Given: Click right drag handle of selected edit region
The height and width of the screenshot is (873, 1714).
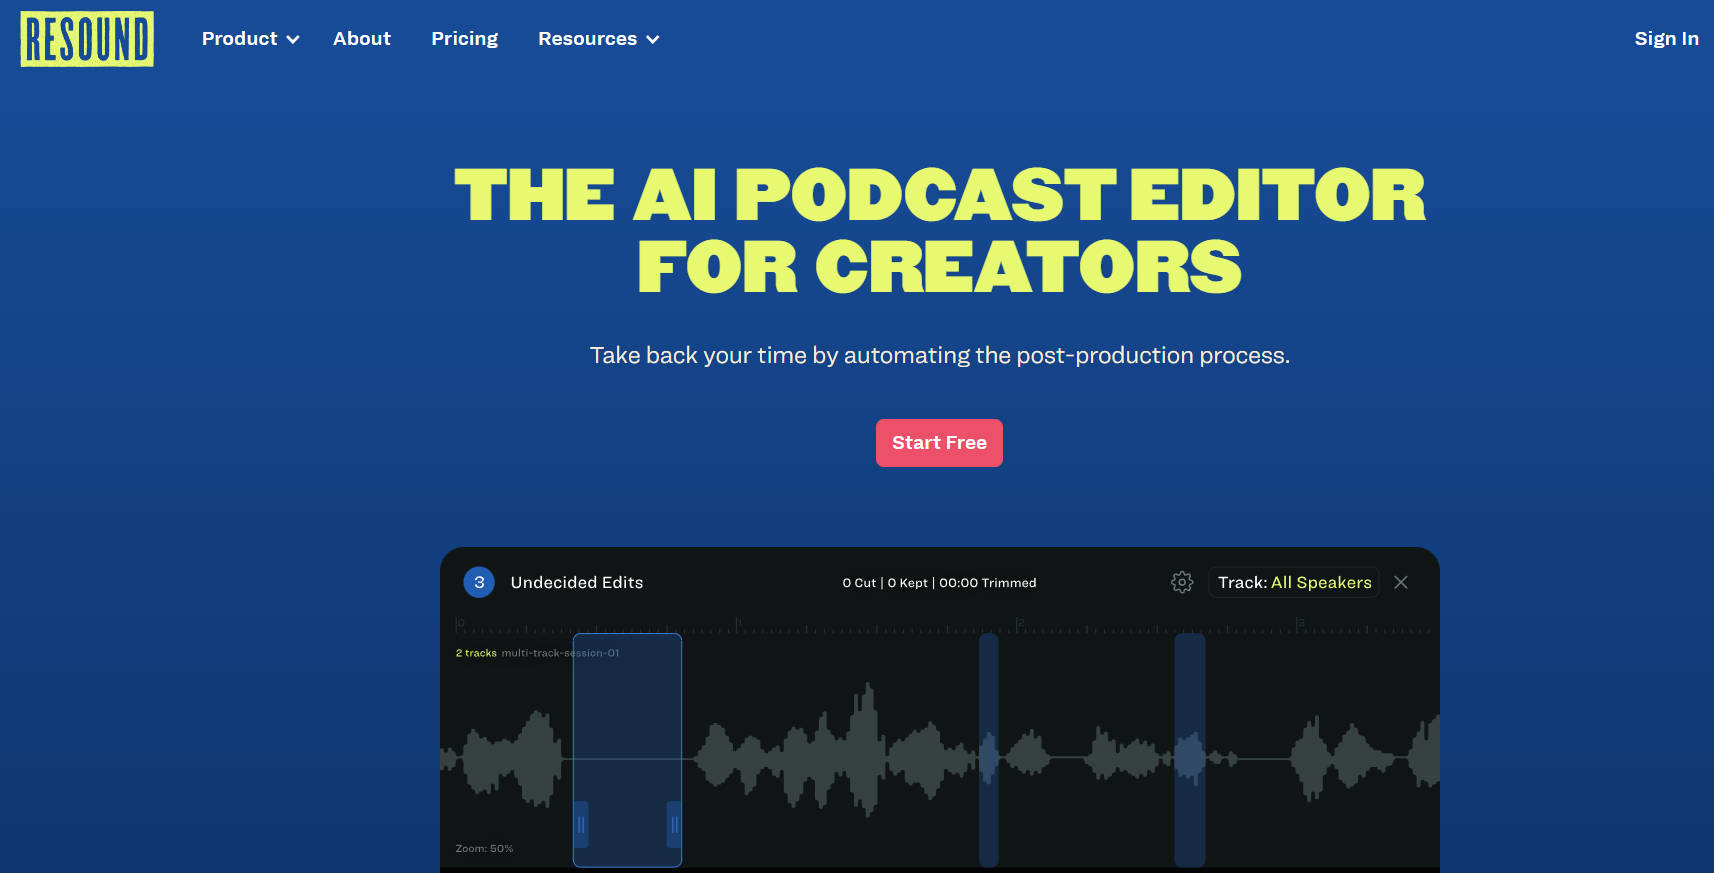Looking at the screenshot, I should pyautogui.click(x=674, y=824).
